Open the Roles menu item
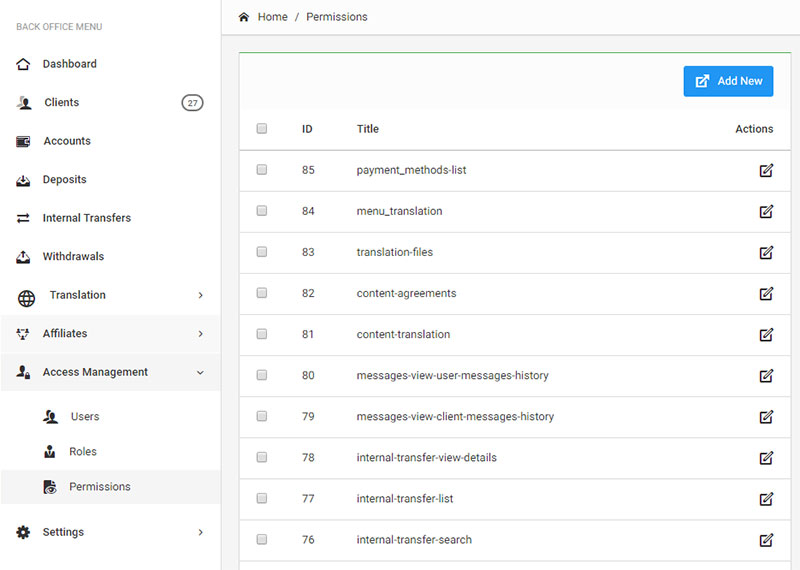Screen dimensions: 800x570 [83, 452]
